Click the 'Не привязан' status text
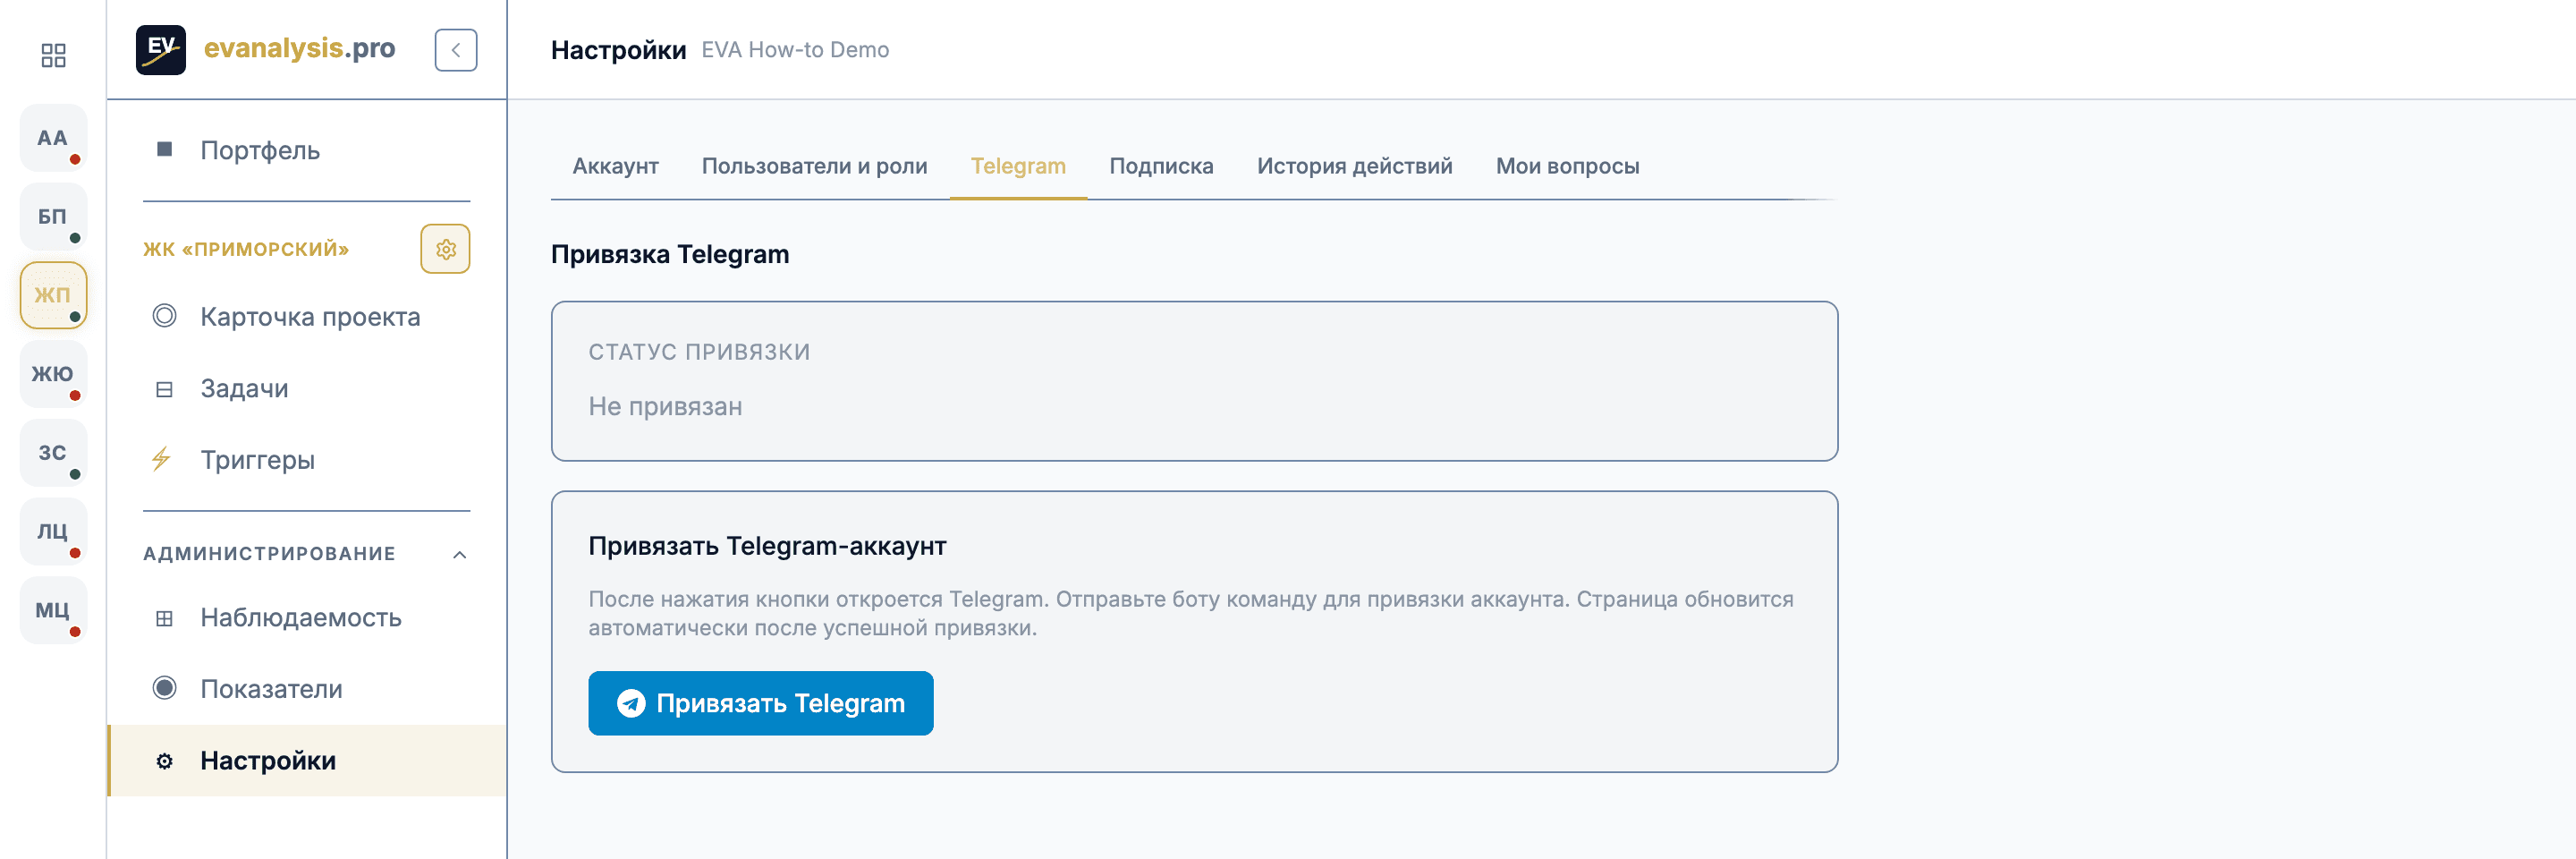The height and width of the screenshot is (859, 2576). 665,407
